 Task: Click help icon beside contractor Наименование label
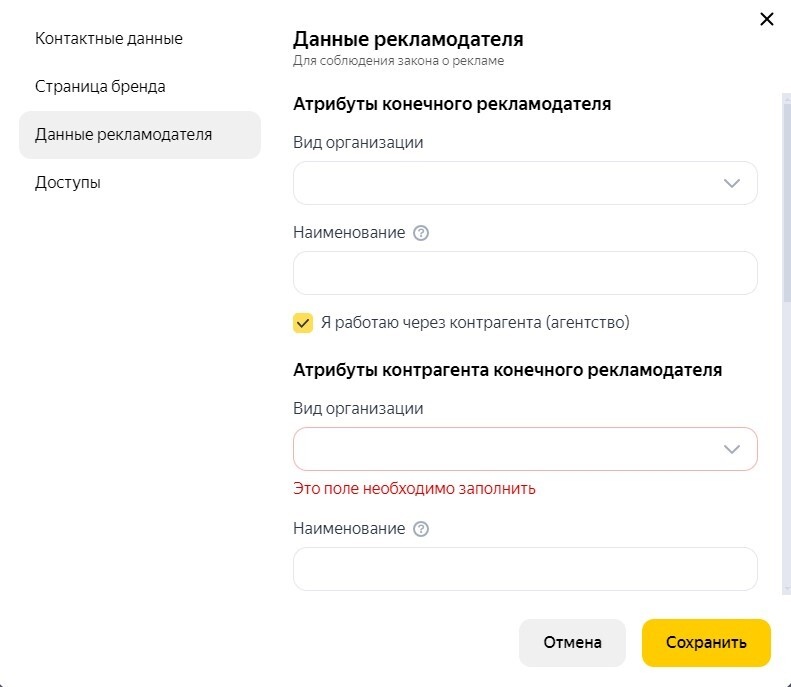[421, 529]
